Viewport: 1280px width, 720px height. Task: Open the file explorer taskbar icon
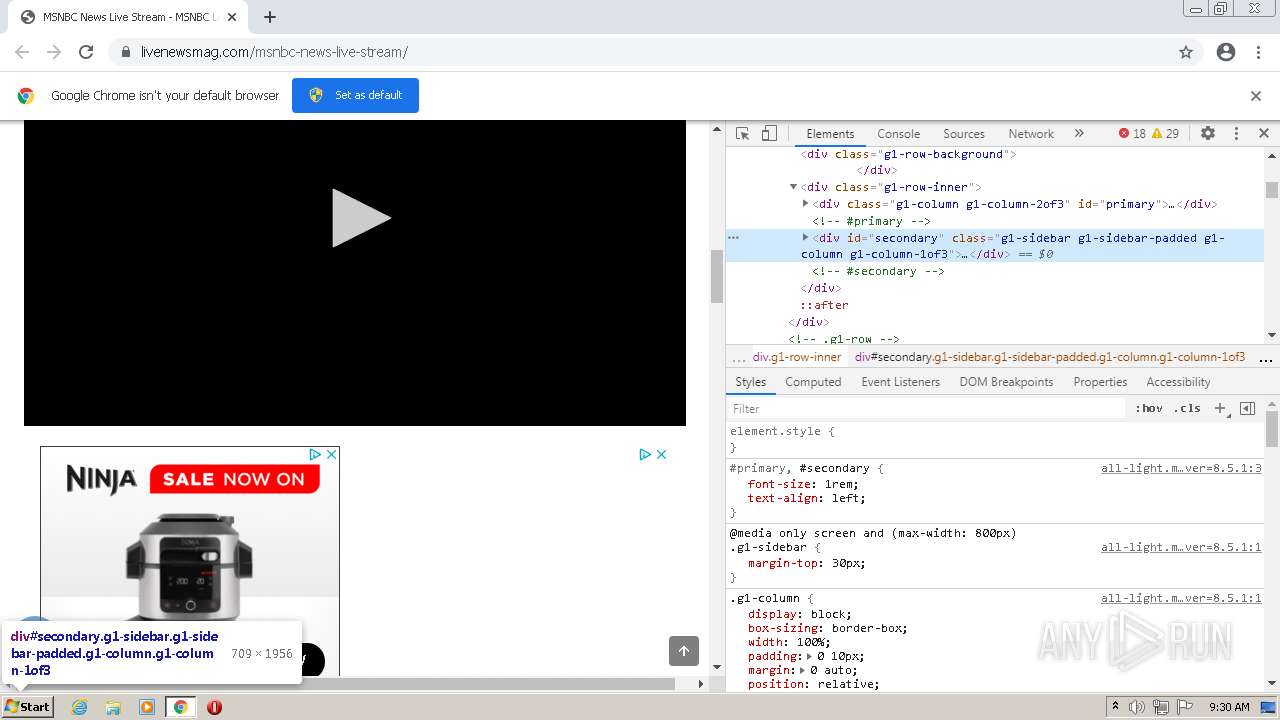[113, 707]
